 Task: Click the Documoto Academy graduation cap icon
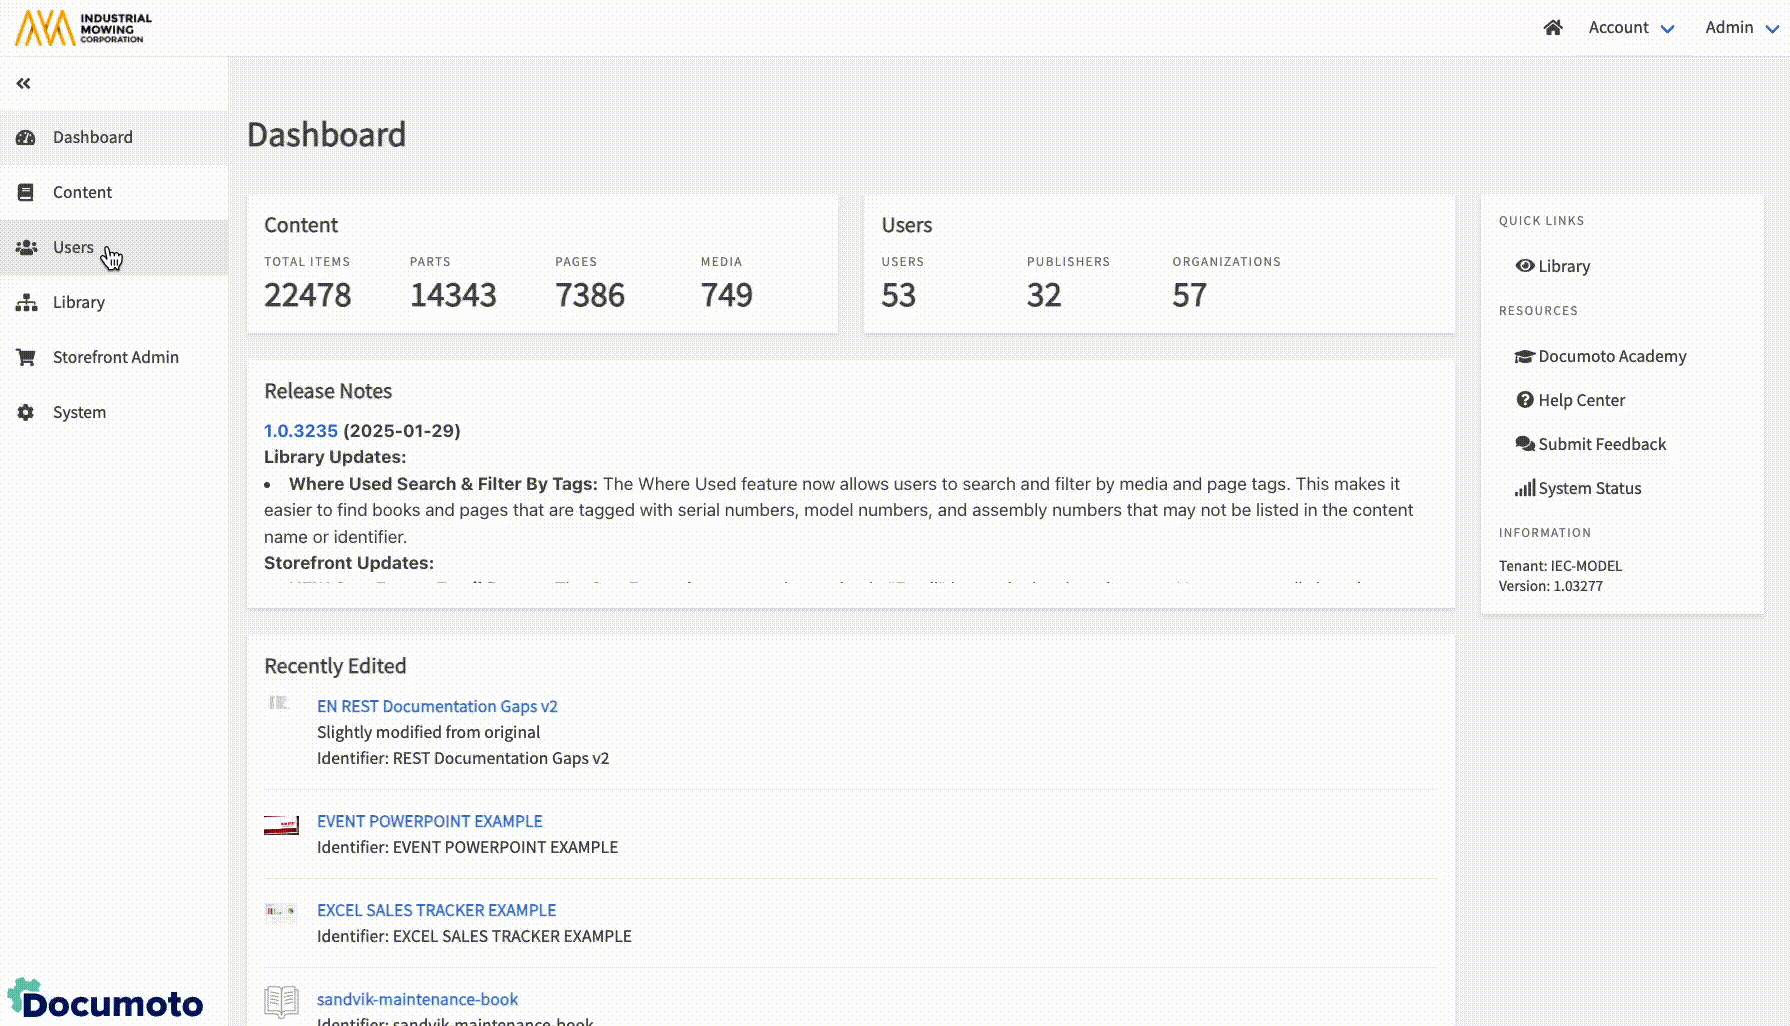coord(1524,356)
